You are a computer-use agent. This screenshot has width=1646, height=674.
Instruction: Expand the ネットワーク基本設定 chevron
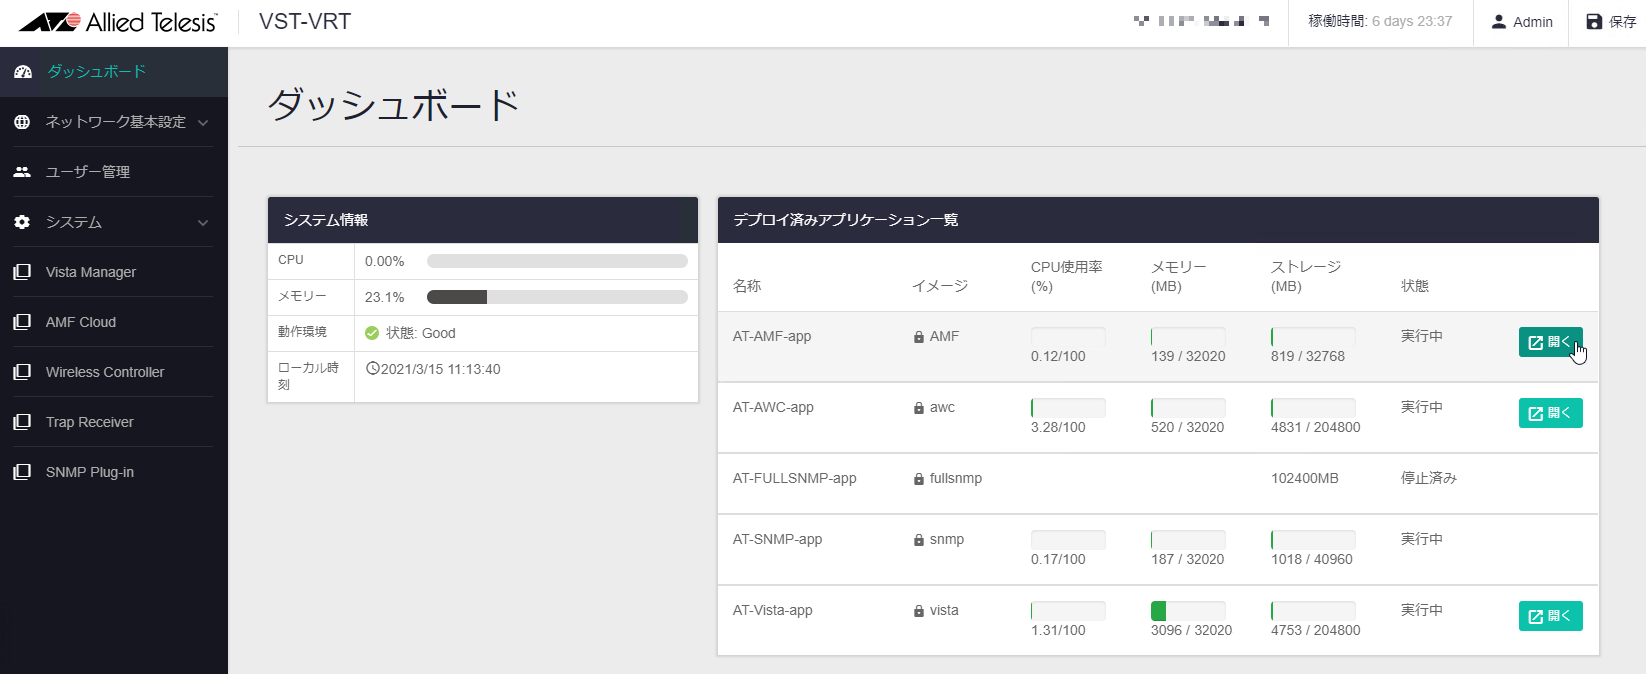(203, 123)
